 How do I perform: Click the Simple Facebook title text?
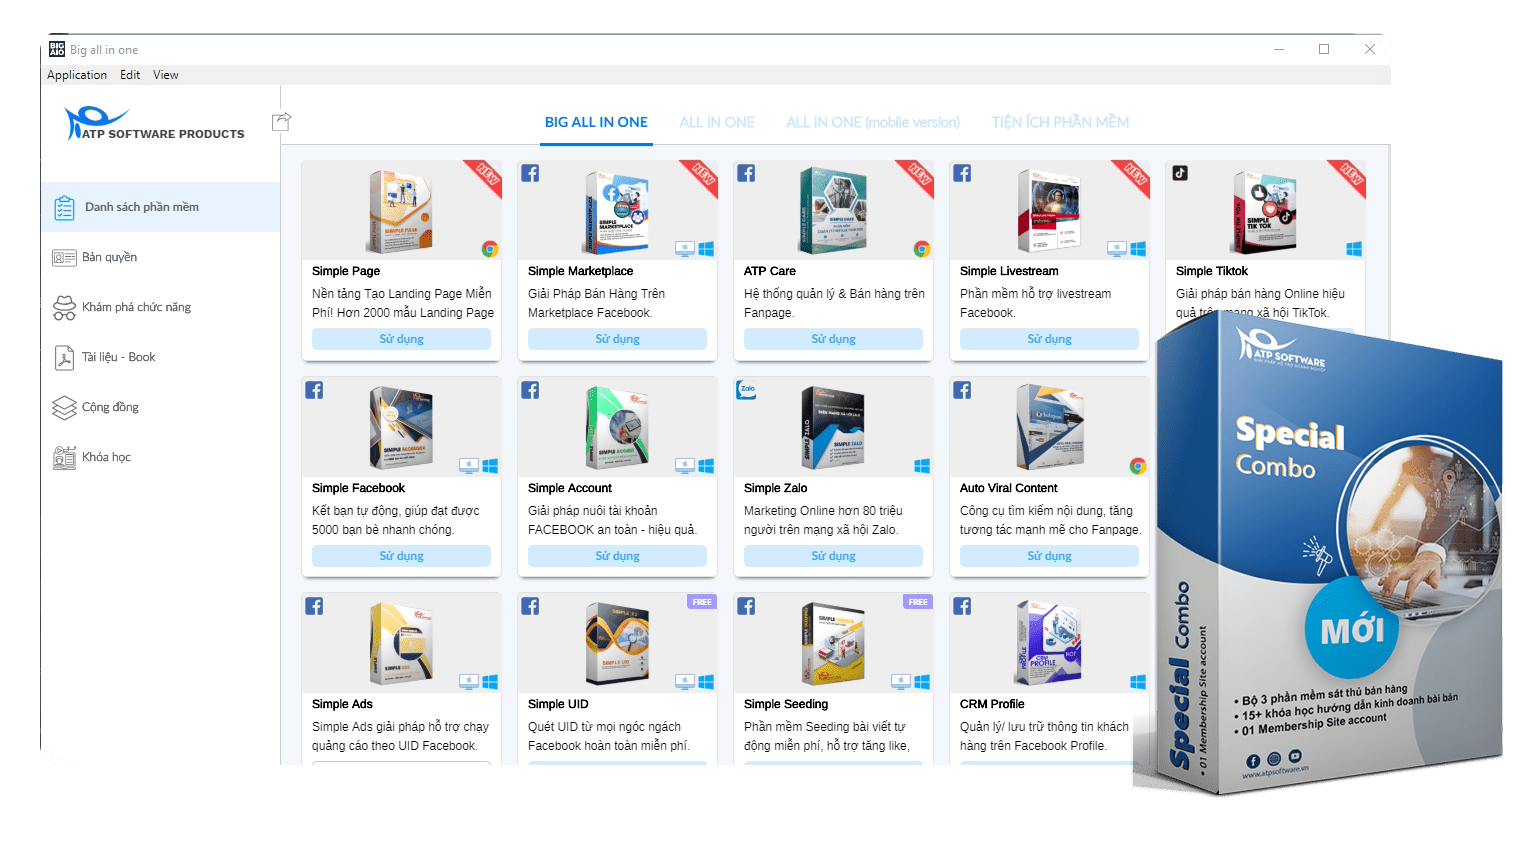tap(358, 488)
